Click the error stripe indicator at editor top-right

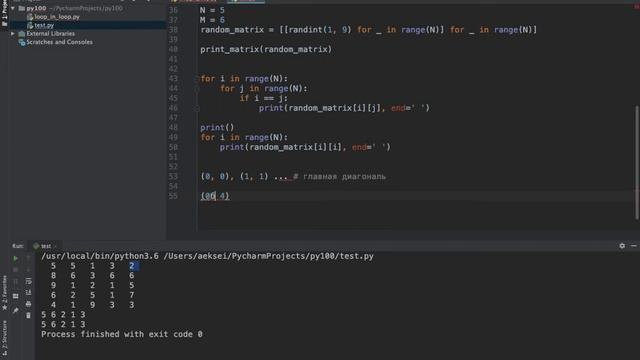pyautogui.click(x=636, y=7)
